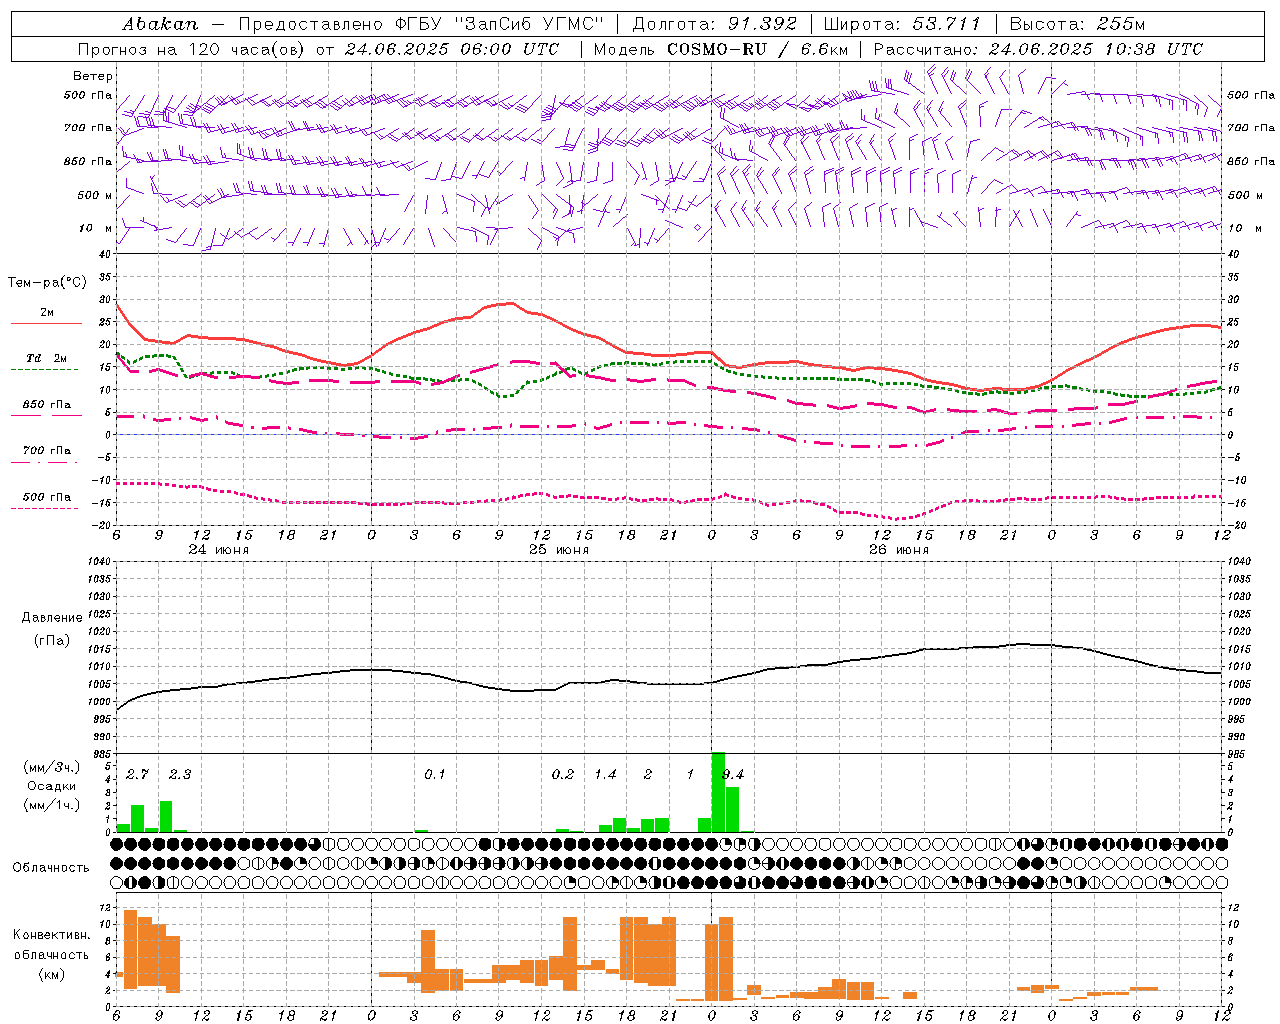Image resolution: width=1280 pixels, height=1024 pixels.
Task: Click the computed time Рассчитано: 24.06.2025 10:38 UTC
Action: [1038, 49]
